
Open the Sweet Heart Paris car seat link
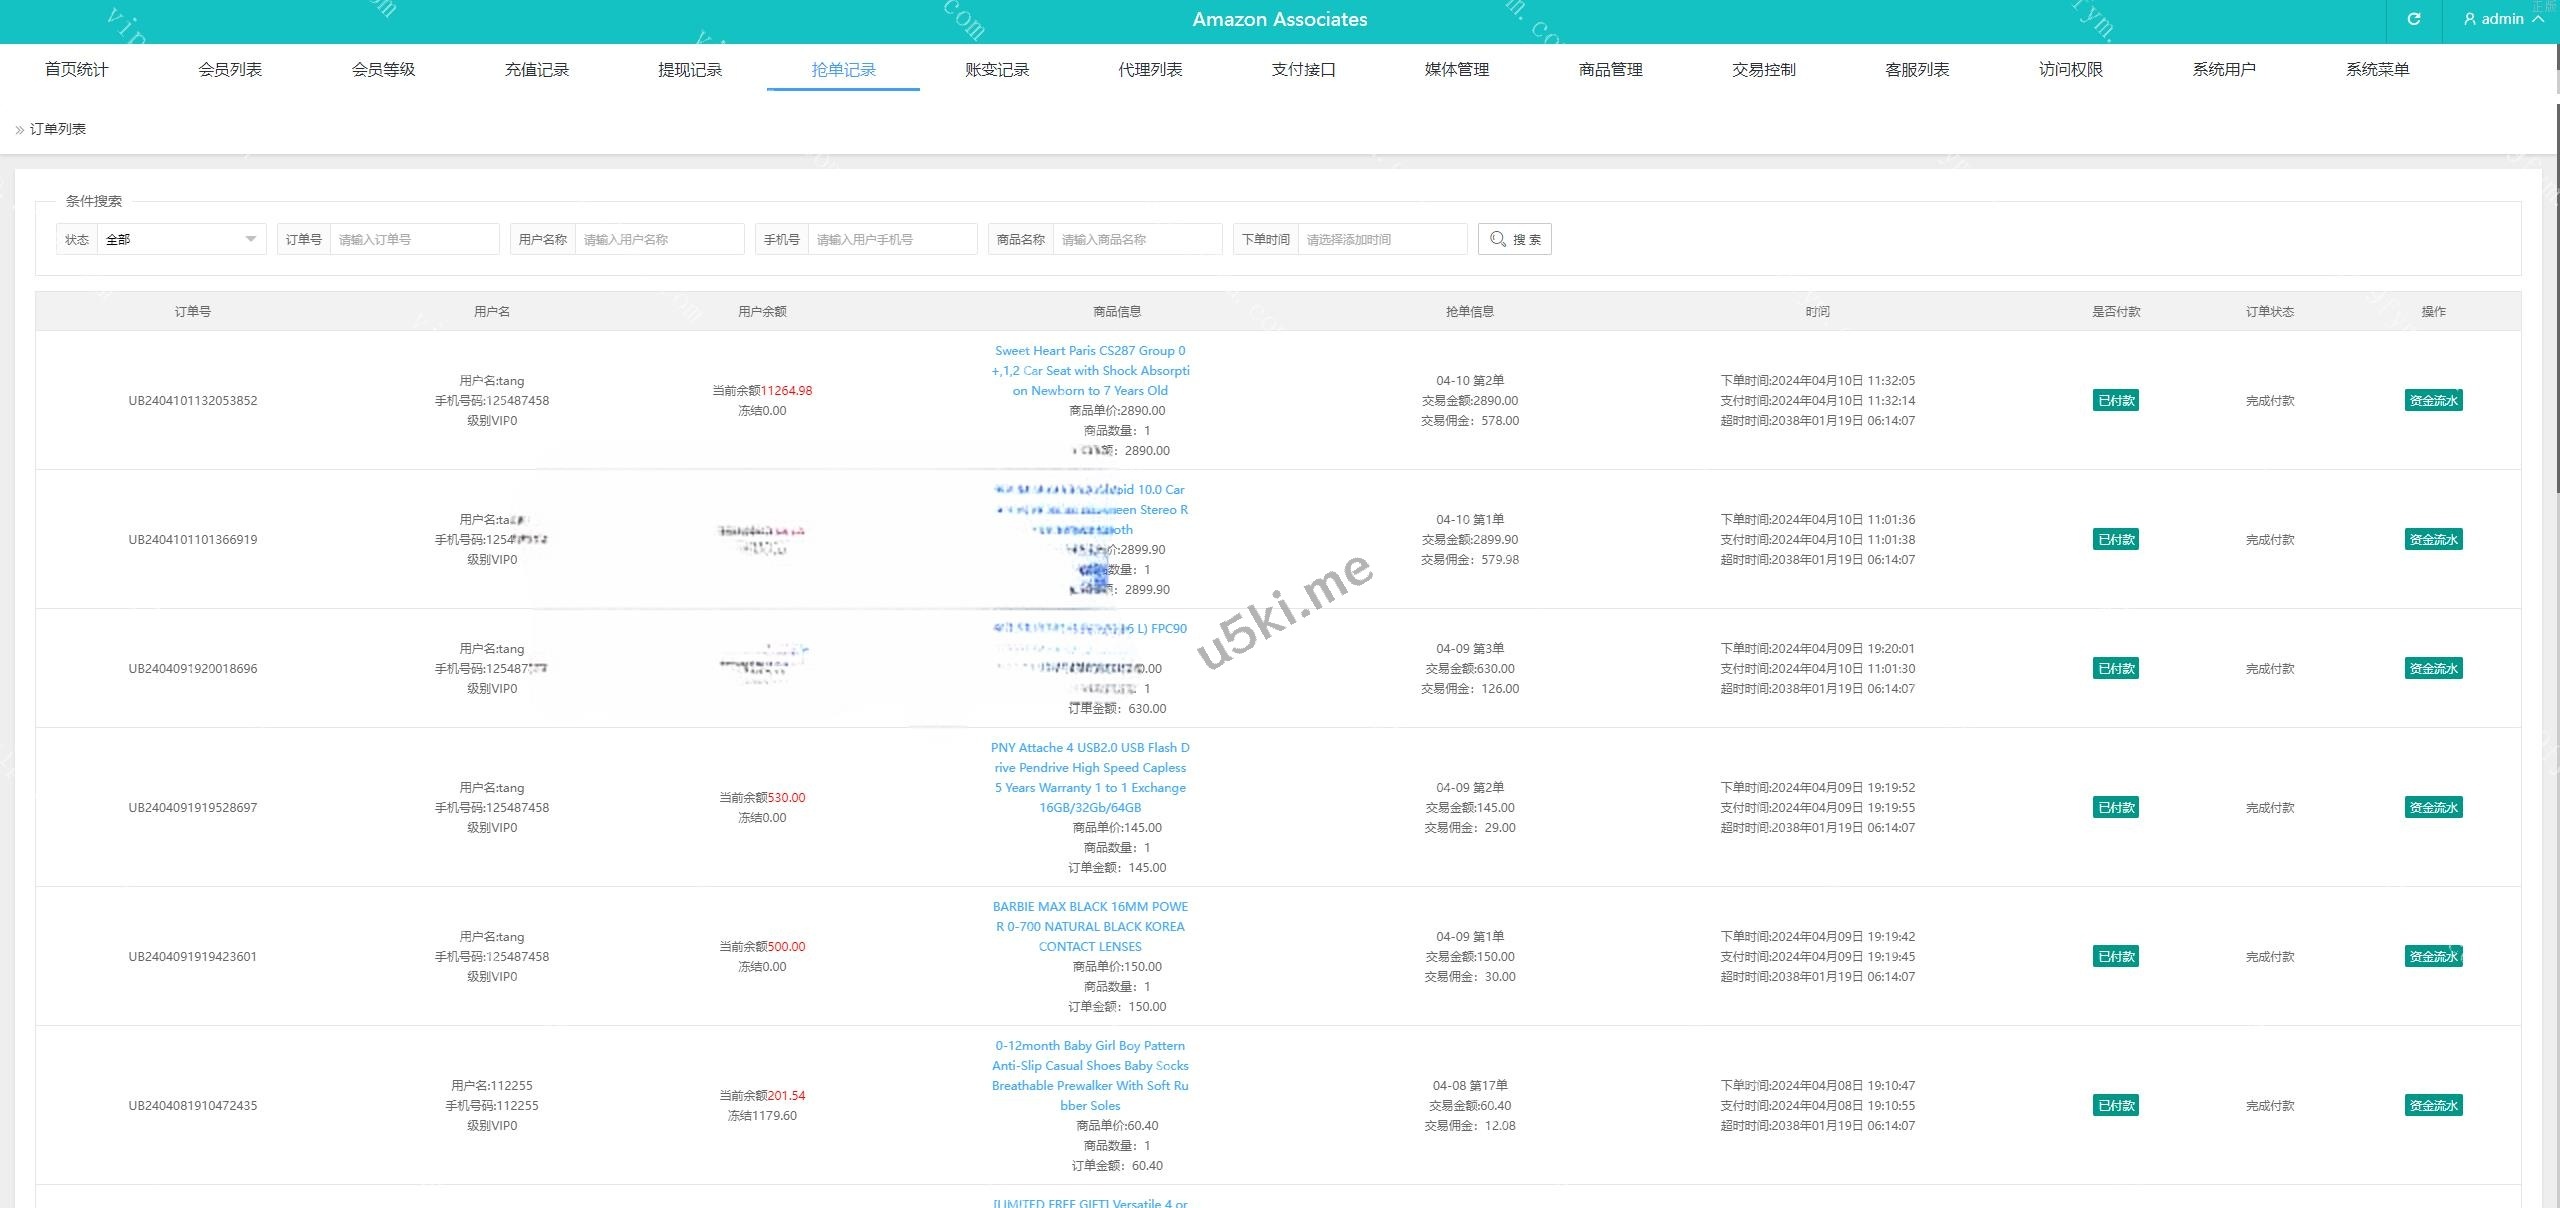[x=1090, y=370]
